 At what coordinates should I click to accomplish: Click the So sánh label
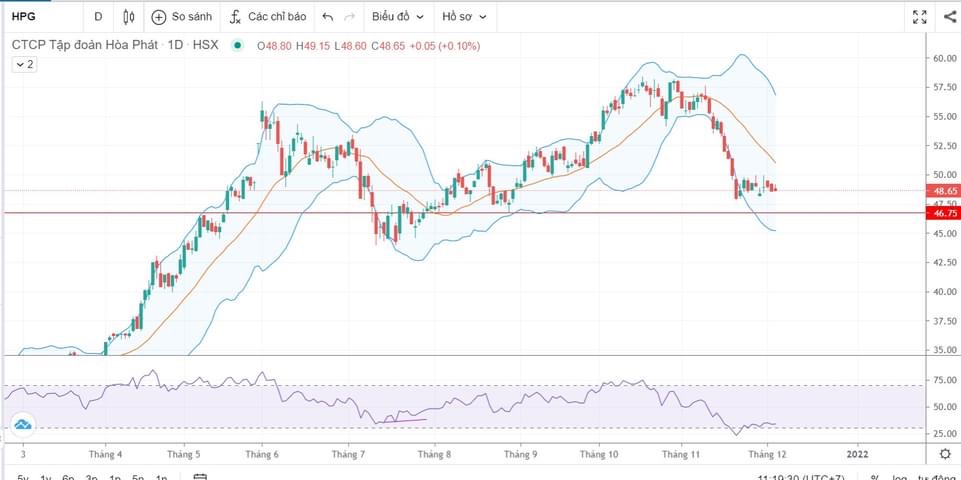point(191,17)
